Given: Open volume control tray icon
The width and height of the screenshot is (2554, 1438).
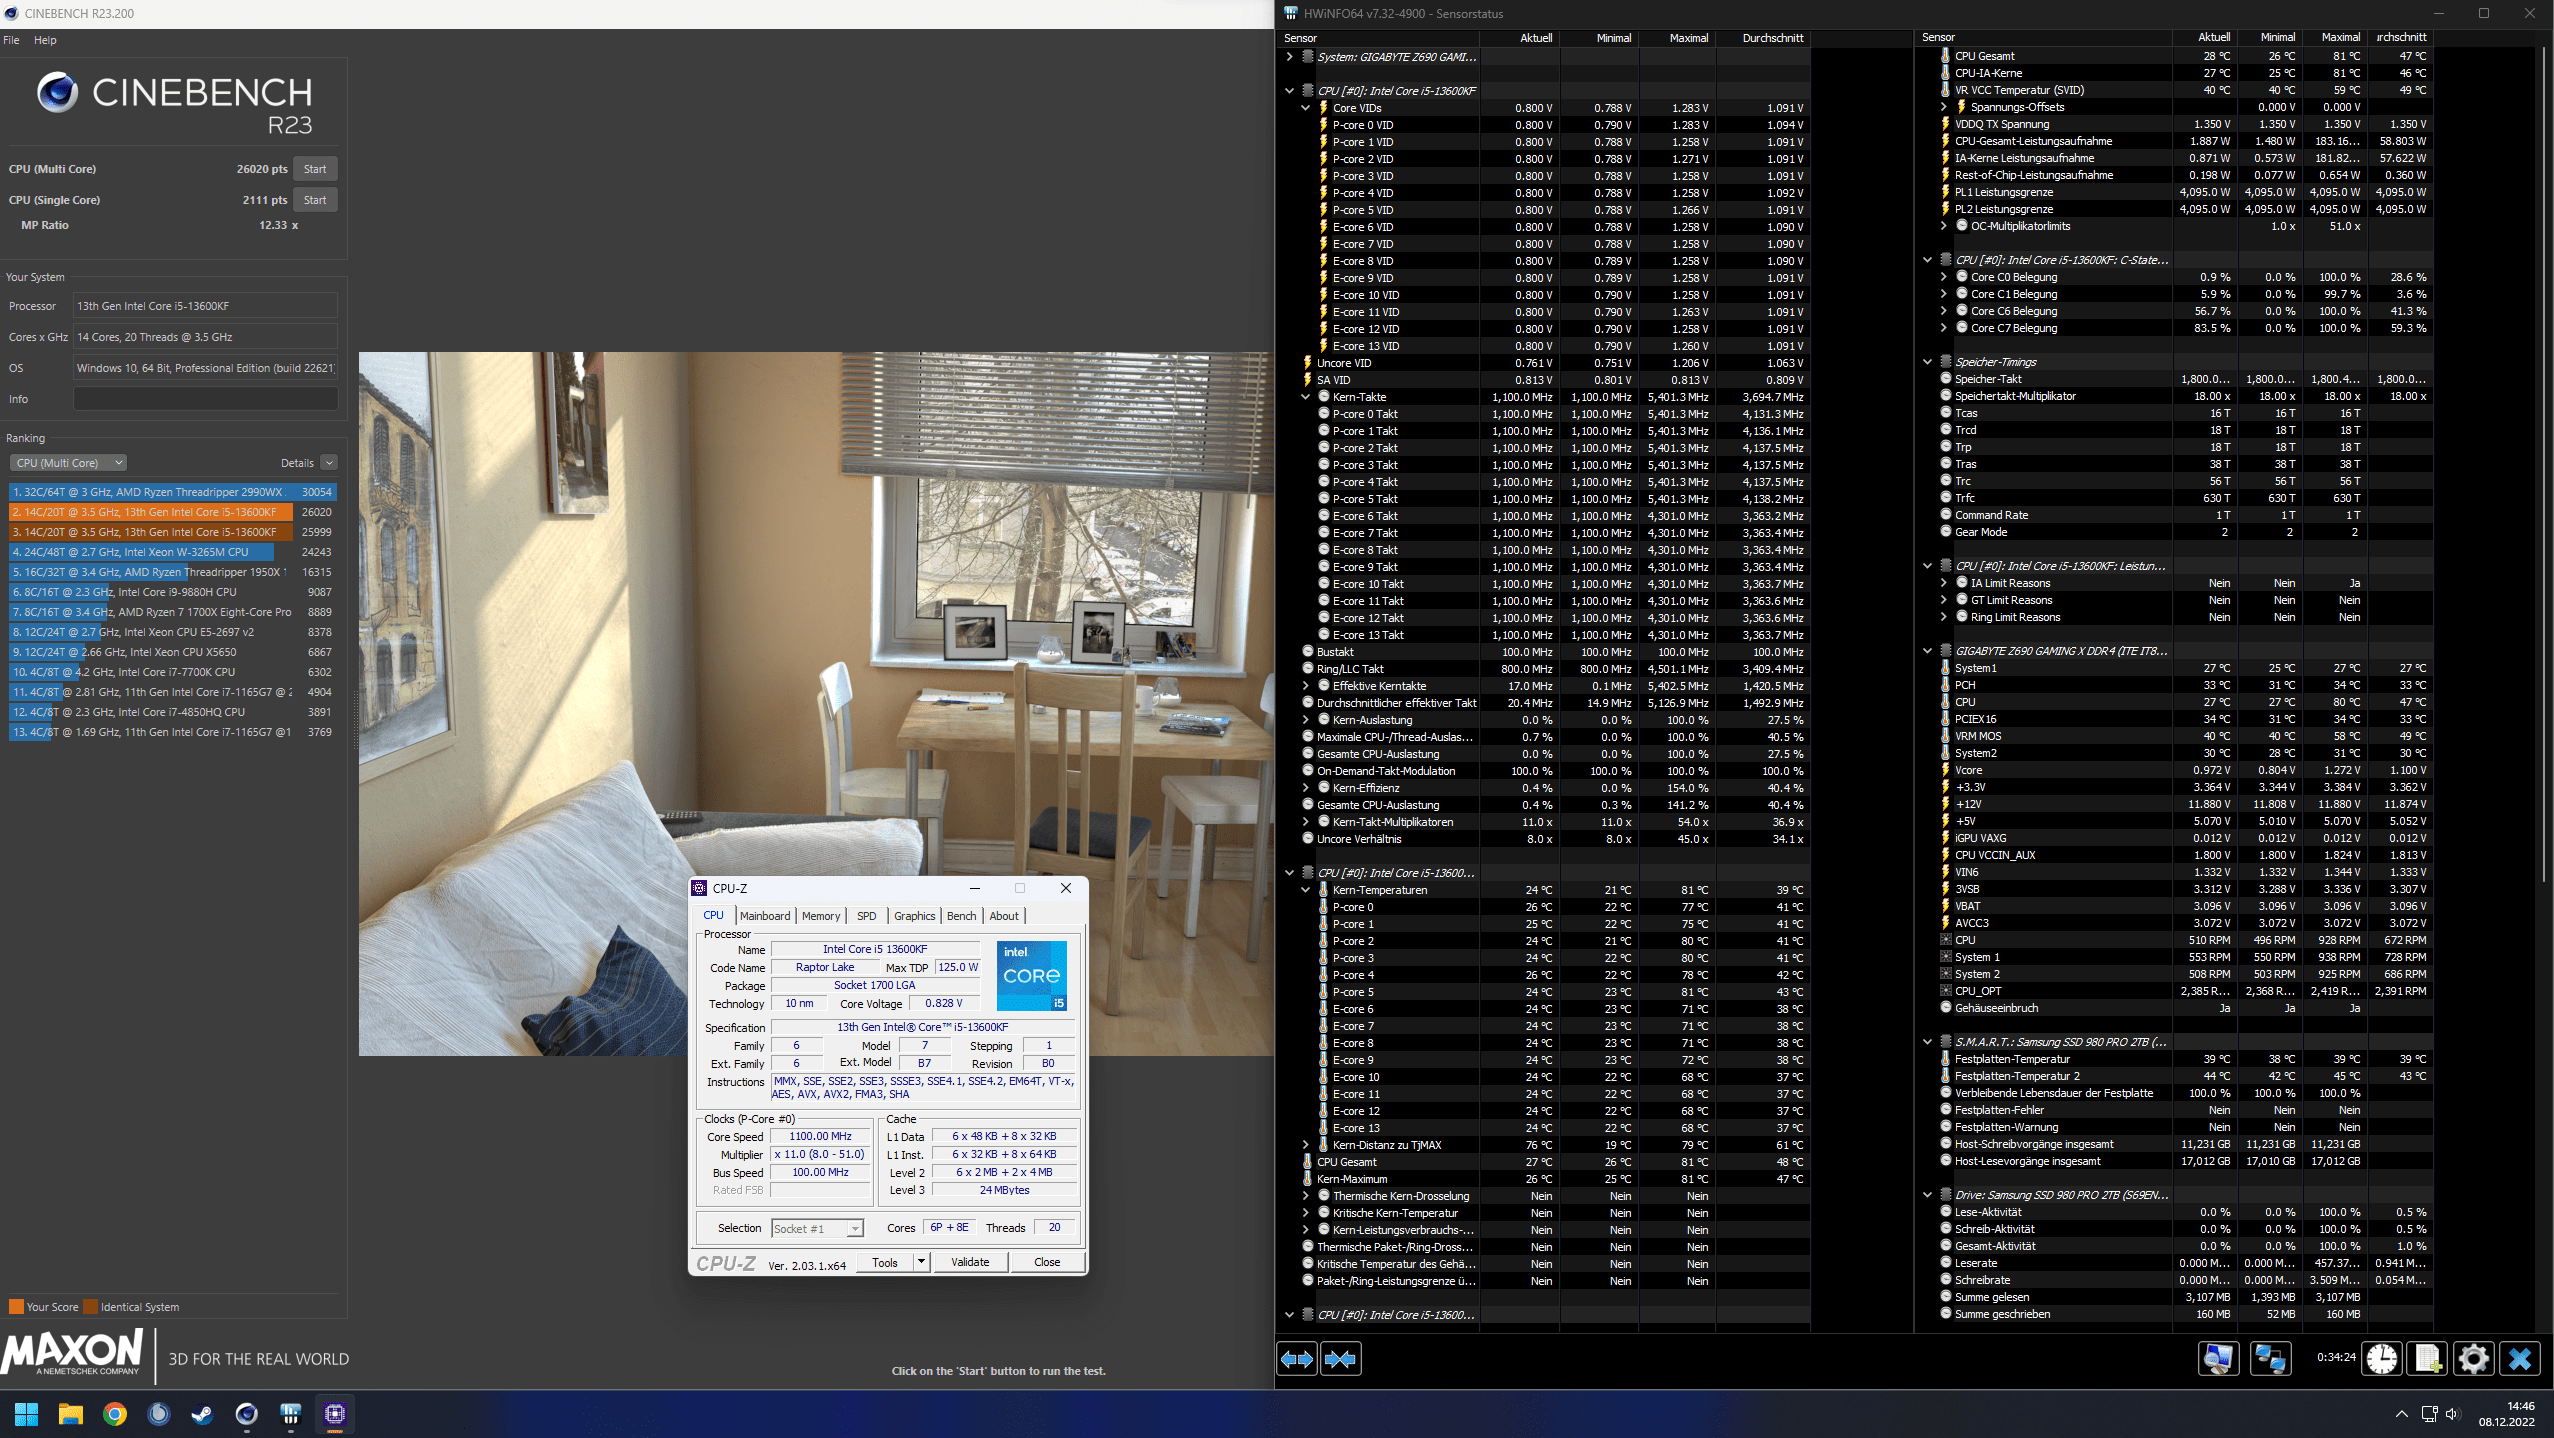Looking at the screenshot, I should 2452,1414.
